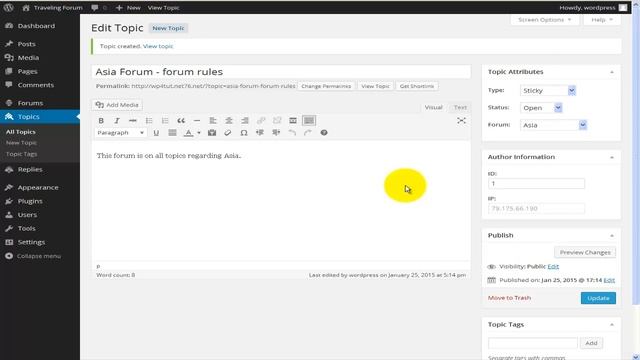Click Move to Trash link
This screenshot has height=360, width=640.
509,298
